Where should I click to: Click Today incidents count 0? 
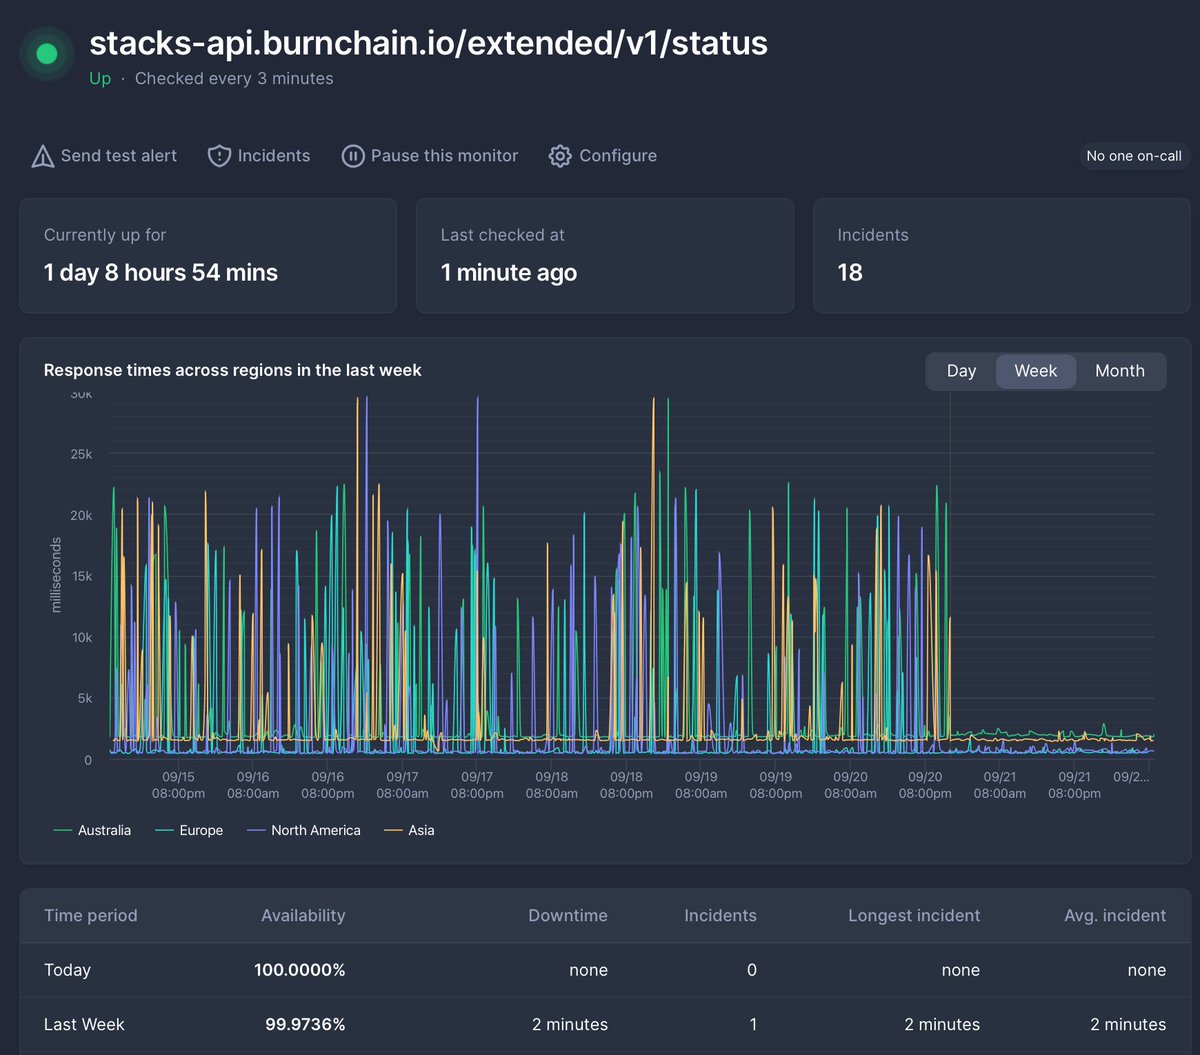(752, 970)
